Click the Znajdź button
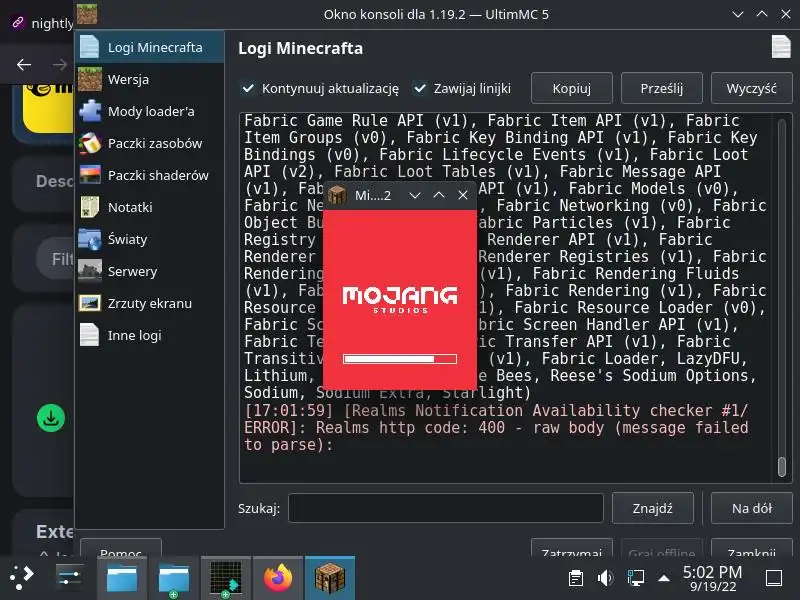Image resolution: width=800 pixels, height=600 pixels. coord(653,508)
